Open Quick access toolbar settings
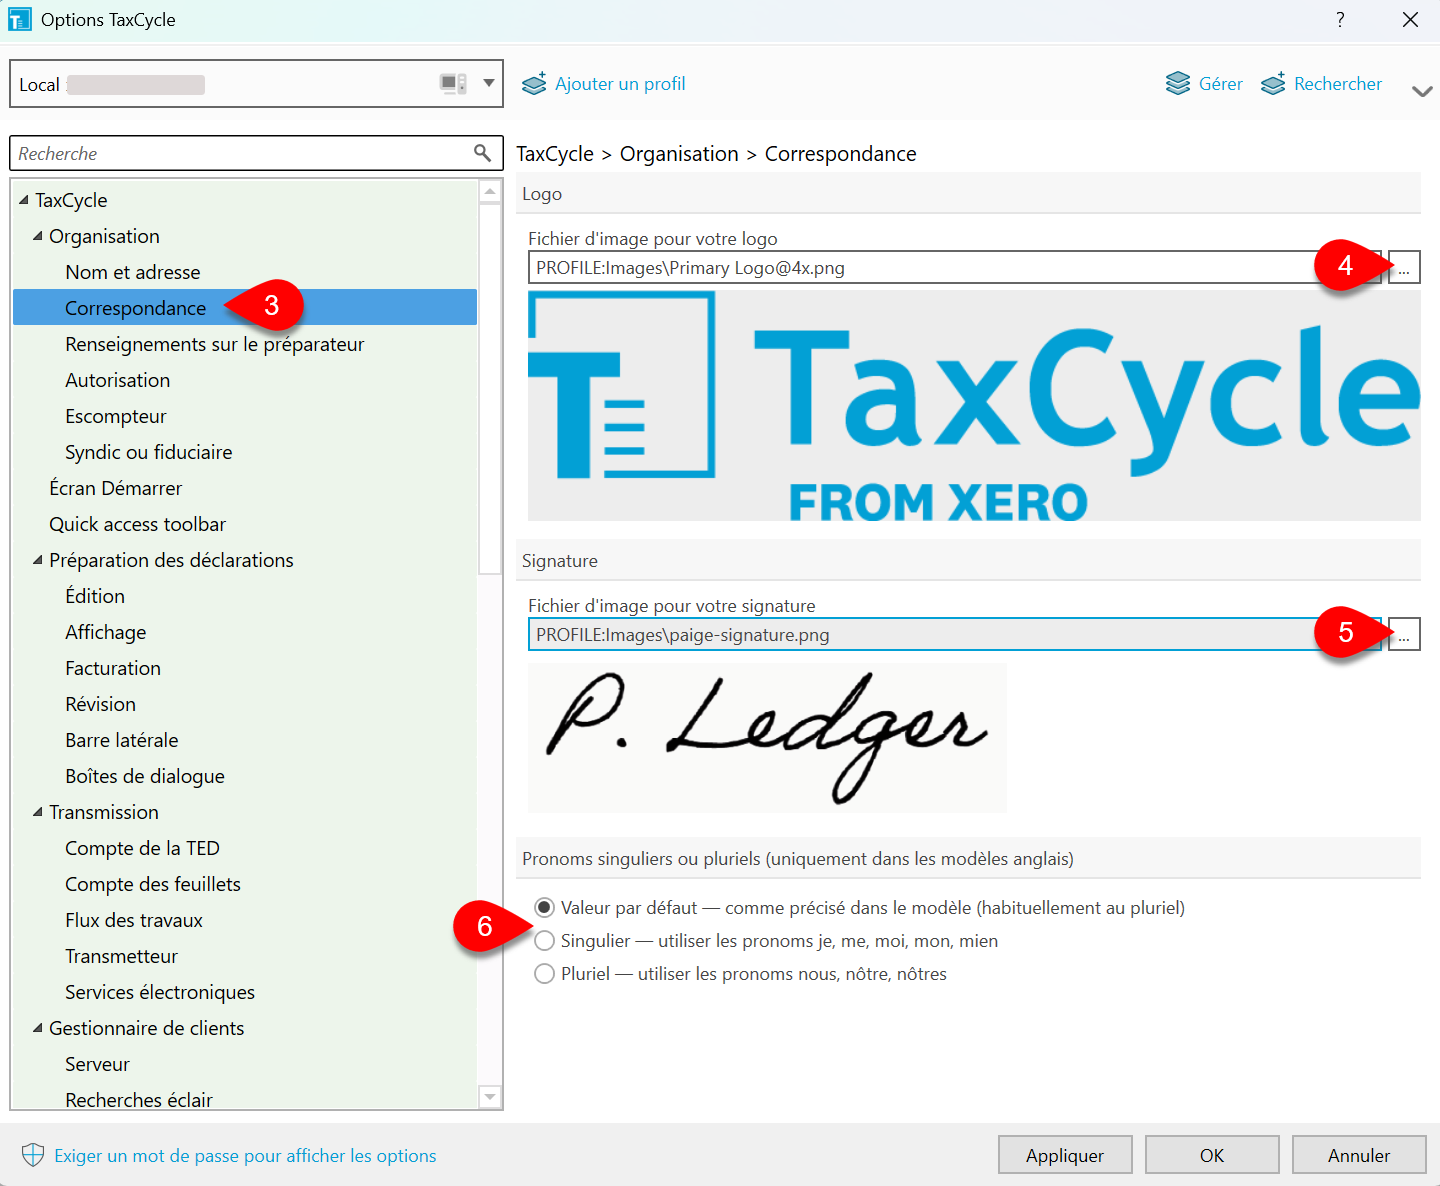Screen dimensions: 1440x1186 click(138, 524)
